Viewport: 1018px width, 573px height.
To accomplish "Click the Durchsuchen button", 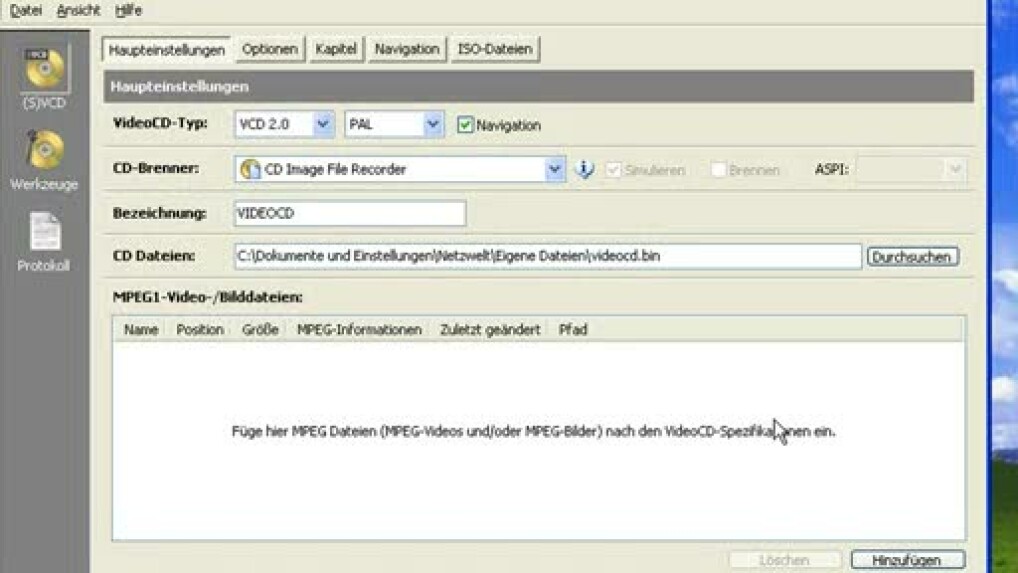I will coord(912,257).
